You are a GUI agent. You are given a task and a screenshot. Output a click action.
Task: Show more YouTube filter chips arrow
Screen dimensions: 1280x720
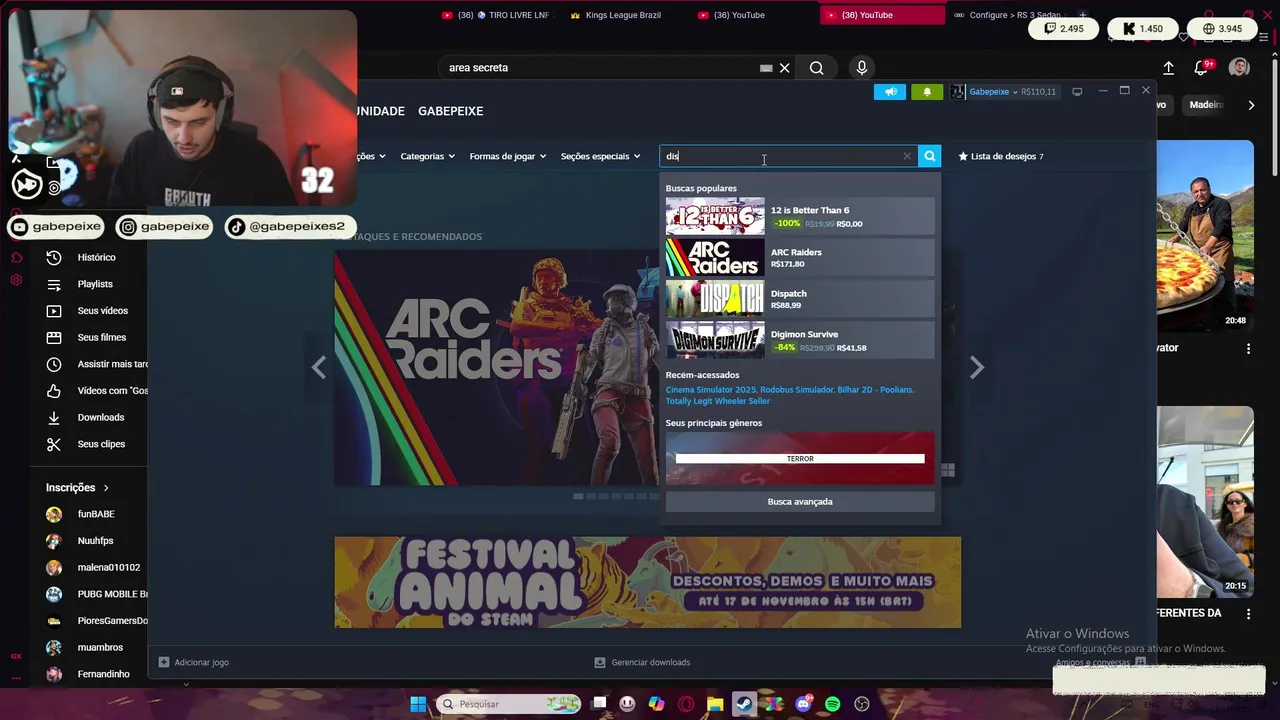point(1251,105)
